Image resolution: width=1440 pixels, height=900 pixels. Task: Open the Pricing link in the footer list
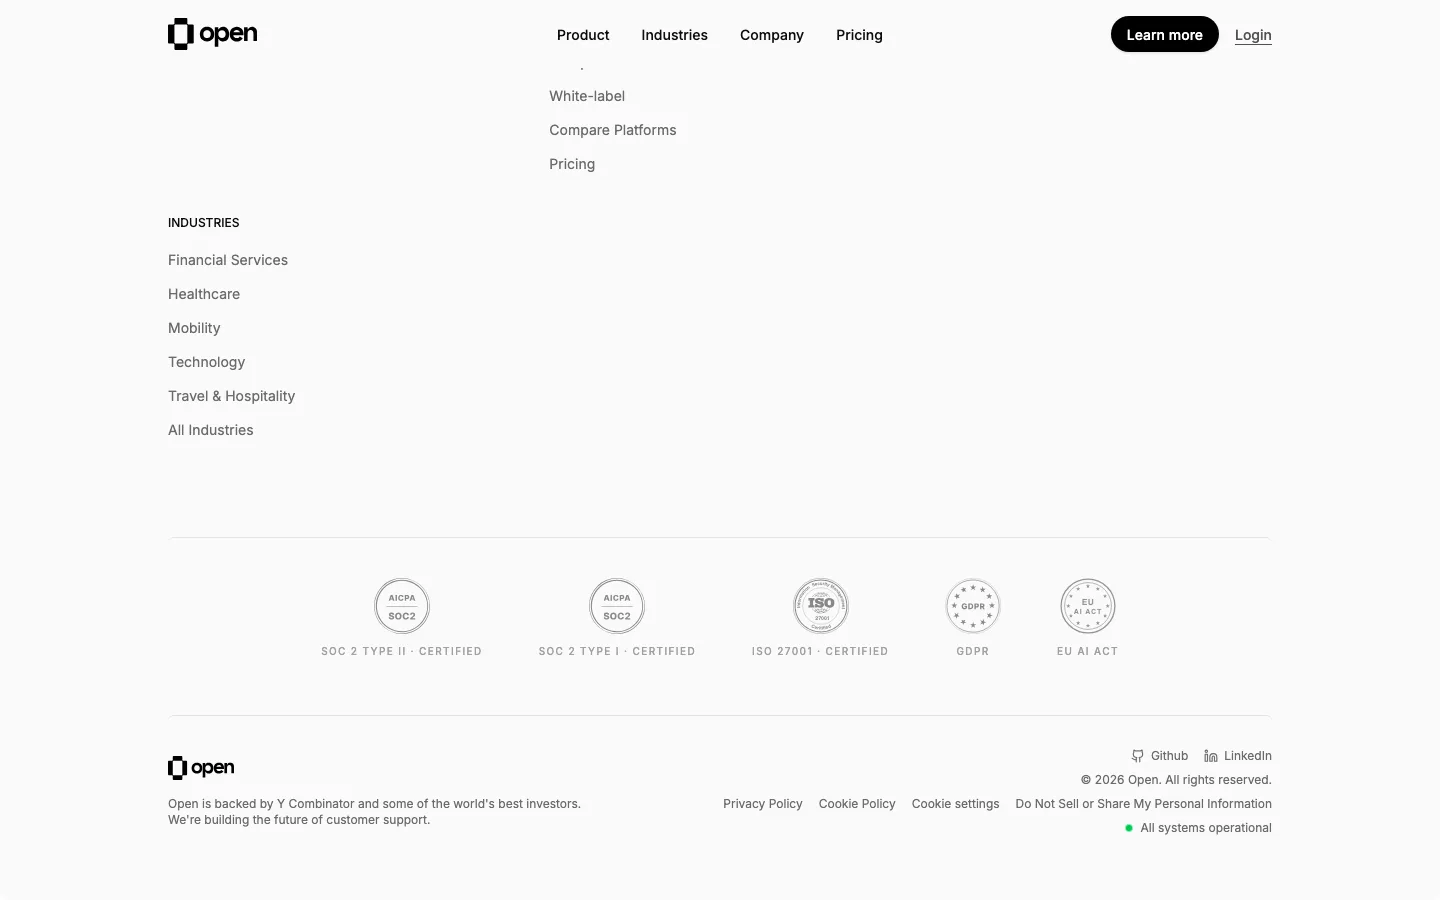tap(572, 164)
